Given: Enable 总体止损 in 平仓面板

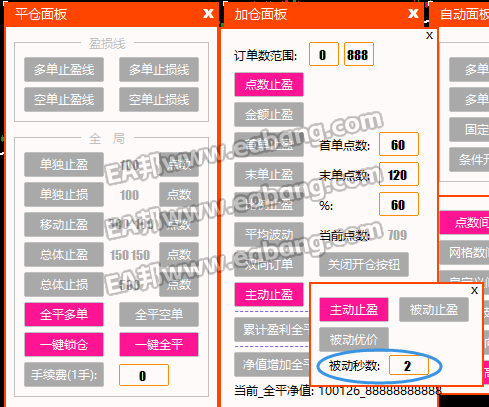Looking at the screenshot, I should 64,284.
